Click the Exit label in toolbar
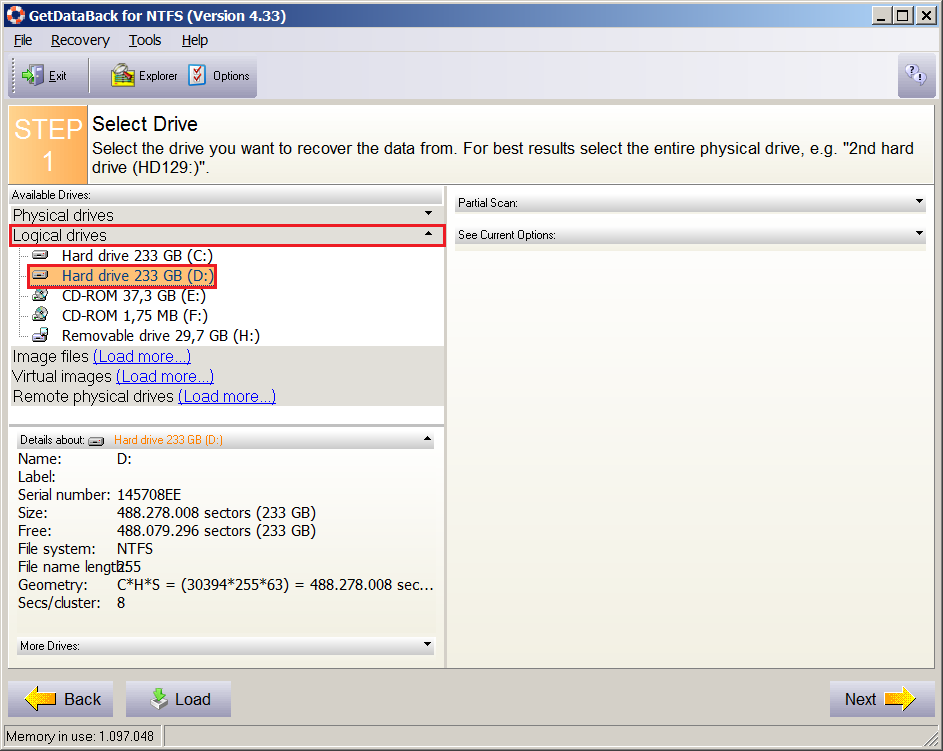 click(x=58, y=76)
